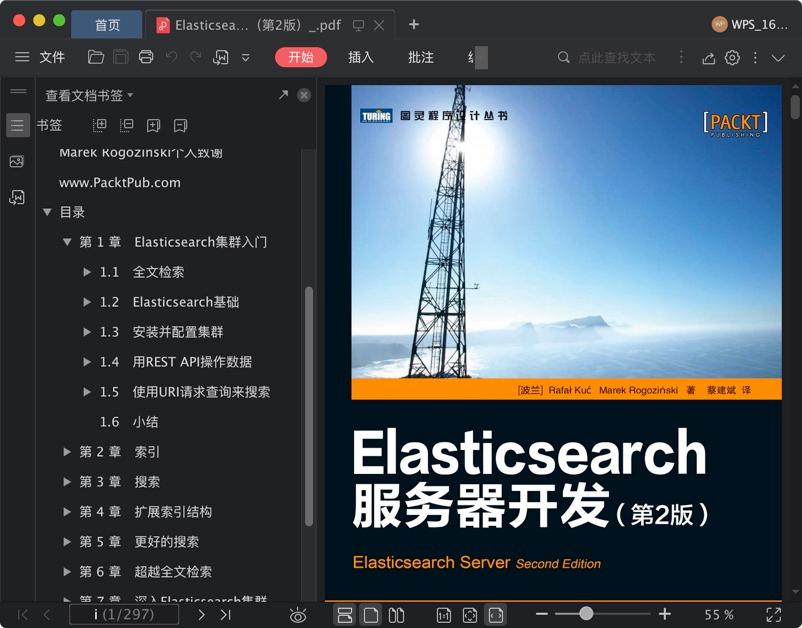The image size is (802, 628).
Task: Decrease zoom with minus button
Action: tap(542, 614)
